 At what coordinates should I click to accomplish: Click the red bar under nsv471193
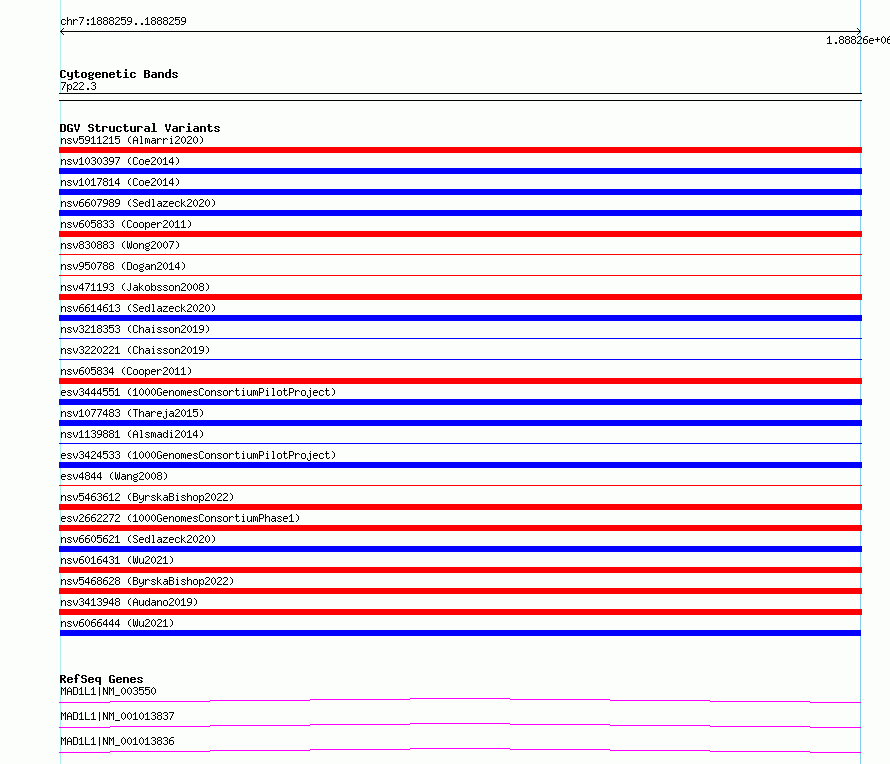pos(460,297)
